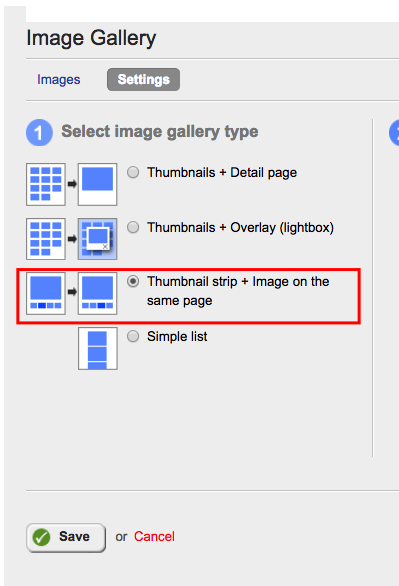The height and width of the screenshot is (586, 399).
Task: Select the Simple list radio button
Action: tap(133, 336)
